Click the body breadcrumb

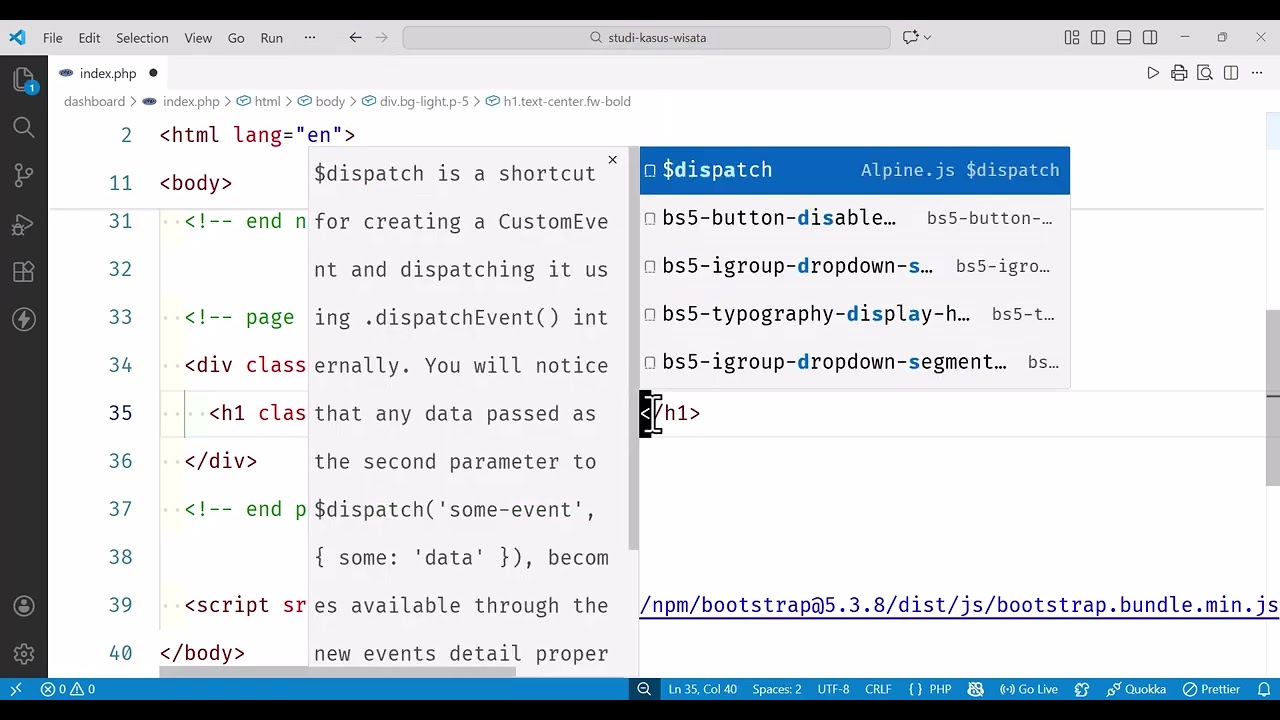coord(322,101)
